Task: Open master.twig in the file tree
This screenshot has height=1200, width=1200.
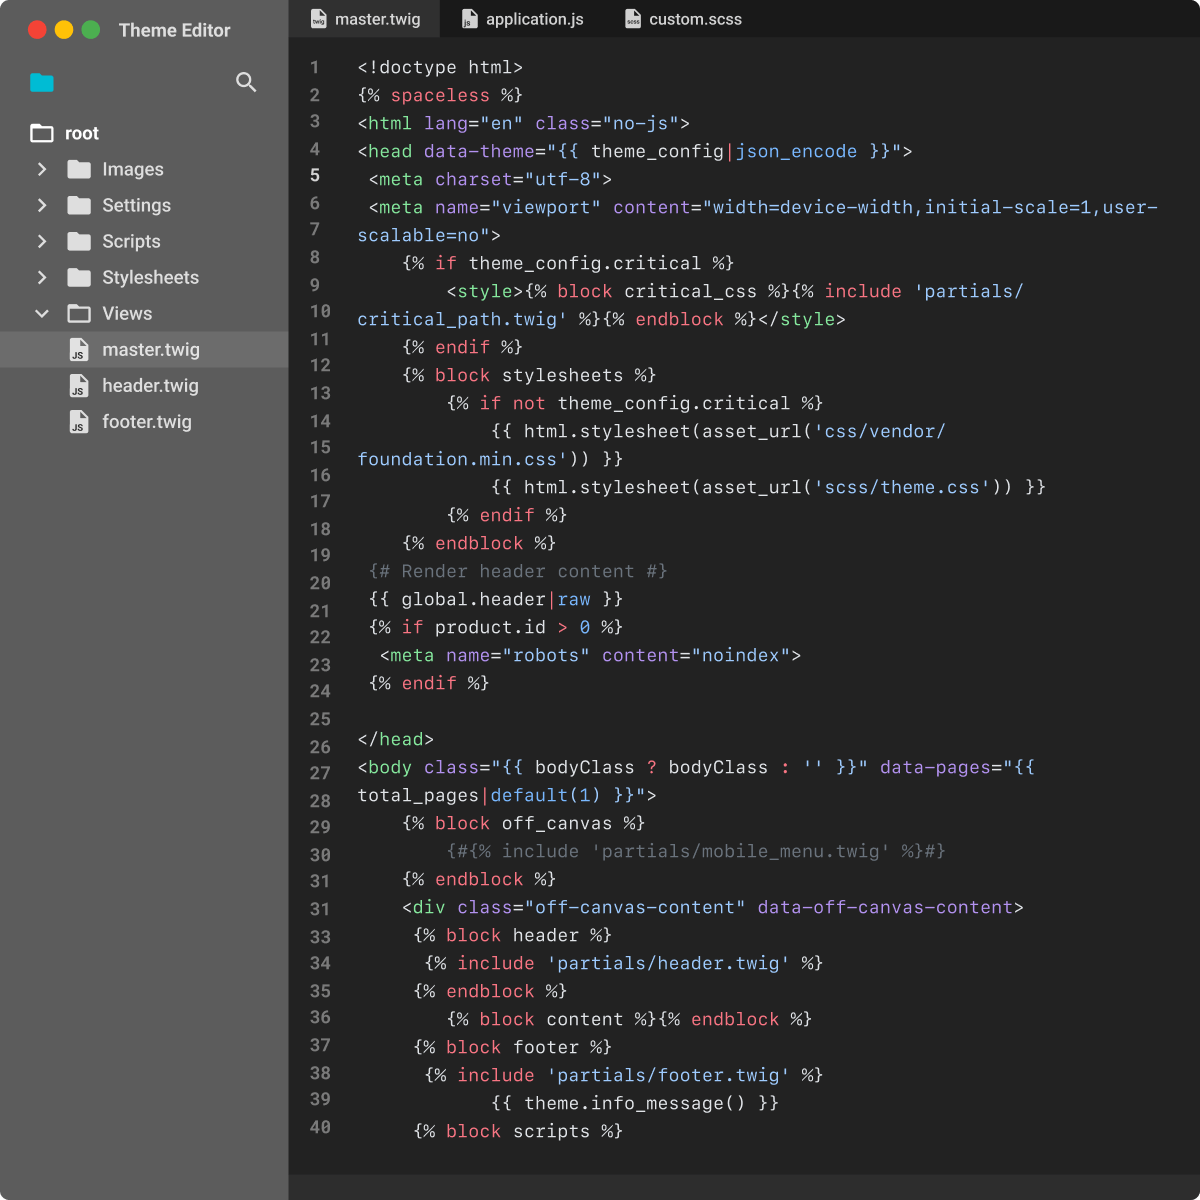Action: (x=144, y=350)
